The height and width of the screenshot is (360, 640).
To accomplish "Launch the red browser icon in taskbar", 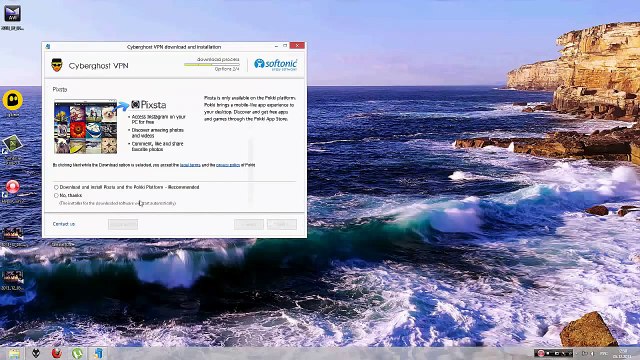I will [57, 353].
